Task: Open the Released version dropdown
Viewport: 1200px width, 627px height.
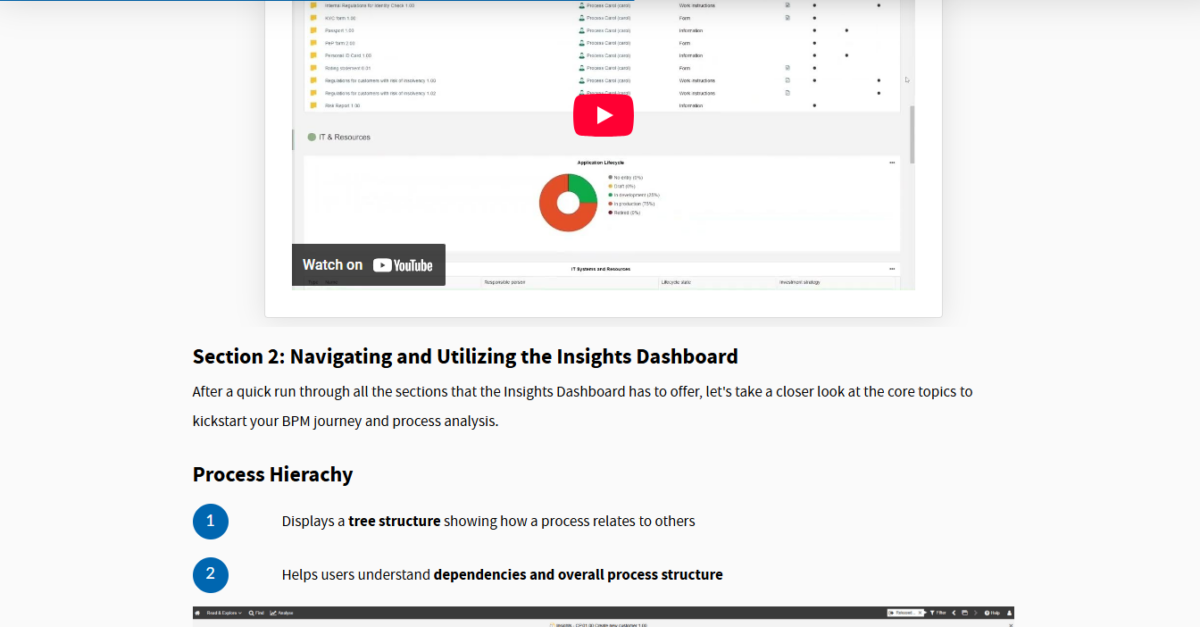Action: pyautogui.click(x=905, y=613)
